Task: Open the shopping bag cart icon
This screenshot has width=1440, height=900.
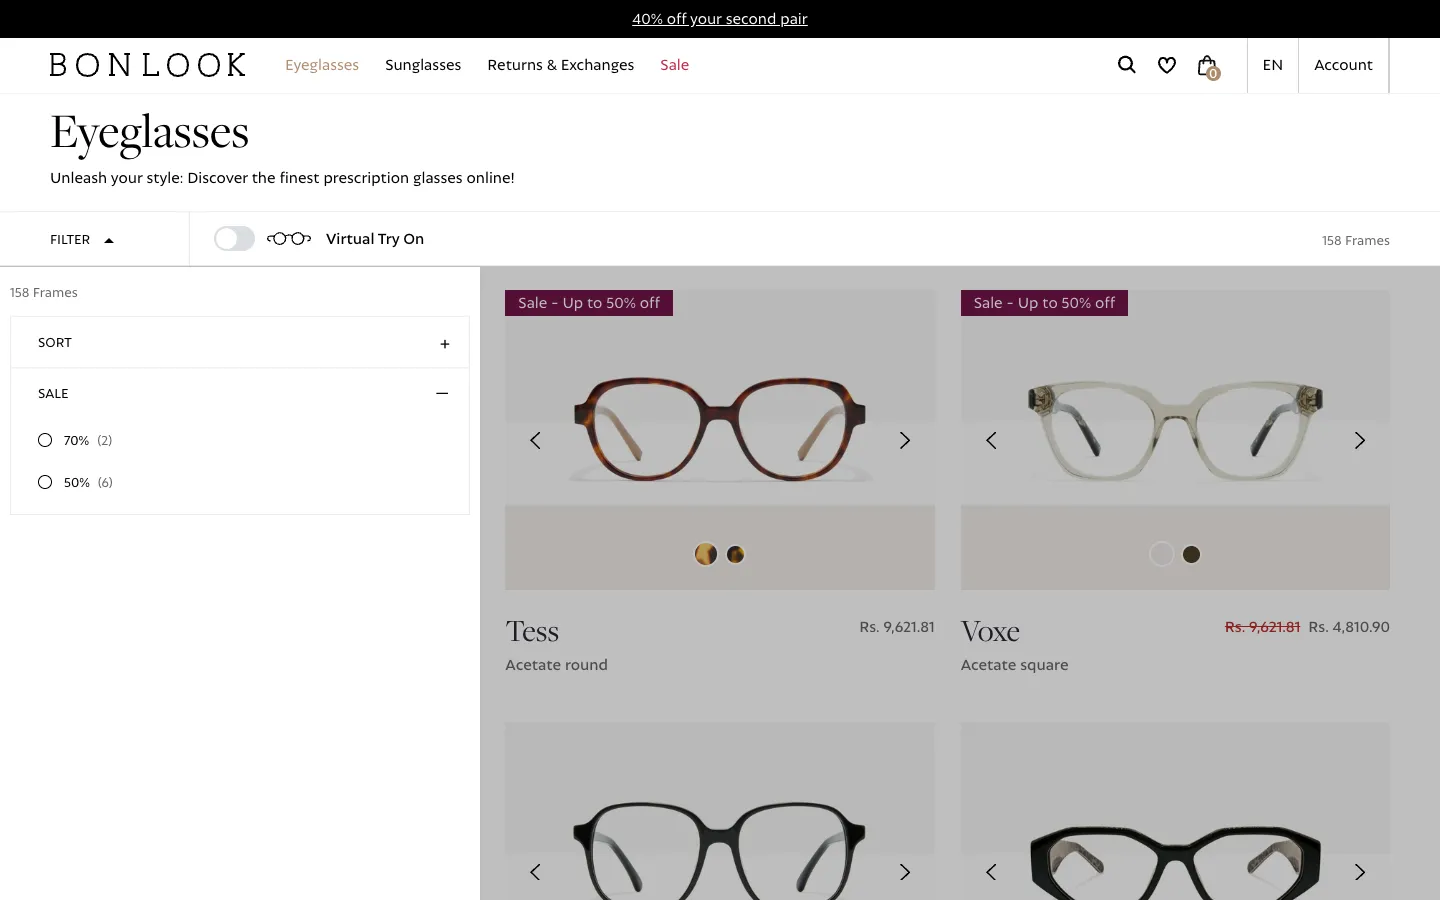Action: (1208, 66)
